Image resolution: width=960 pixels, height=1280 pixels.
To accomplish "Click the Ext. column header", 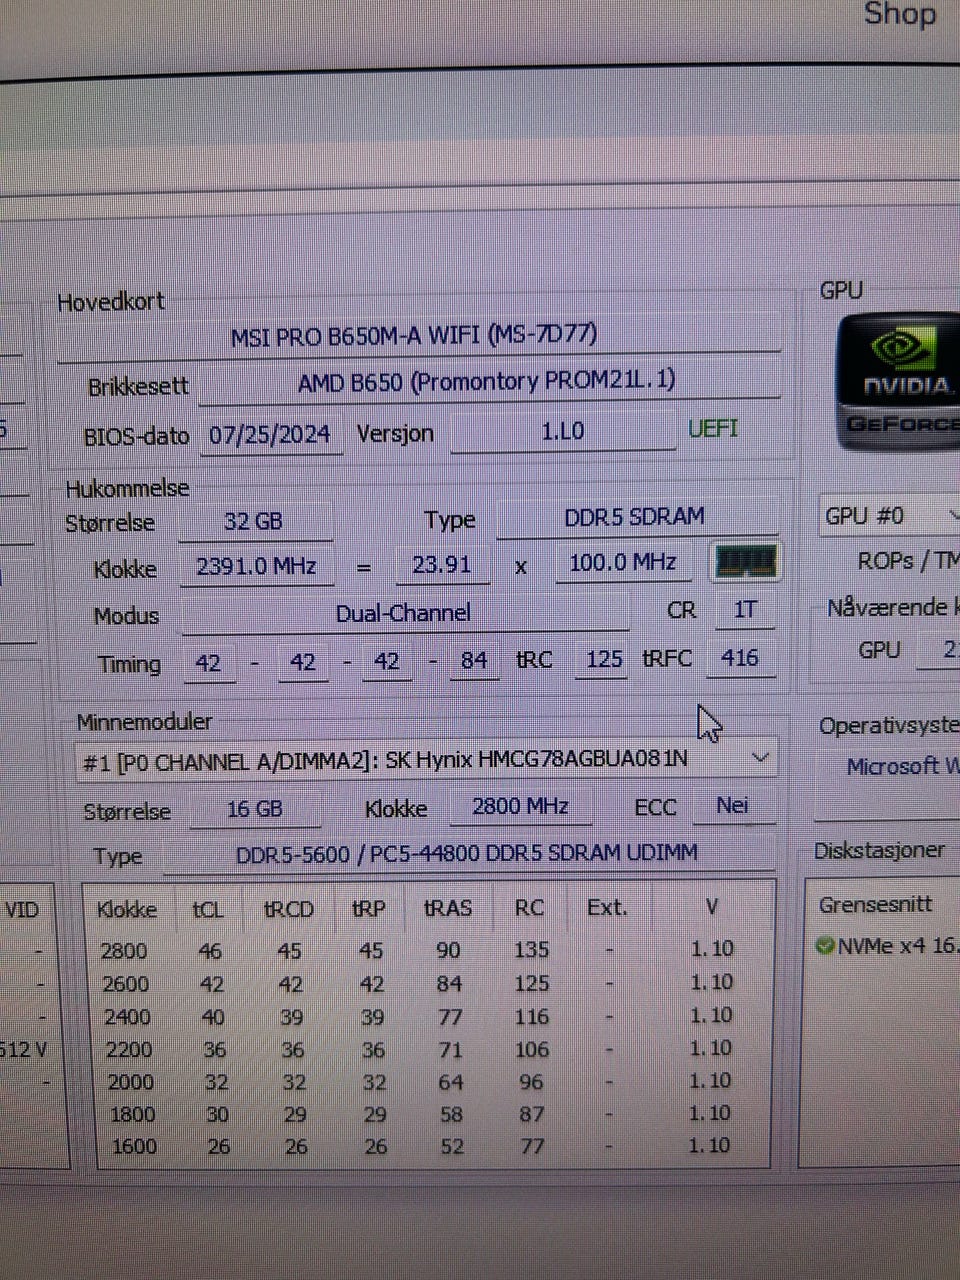I will tap(607, 907).
